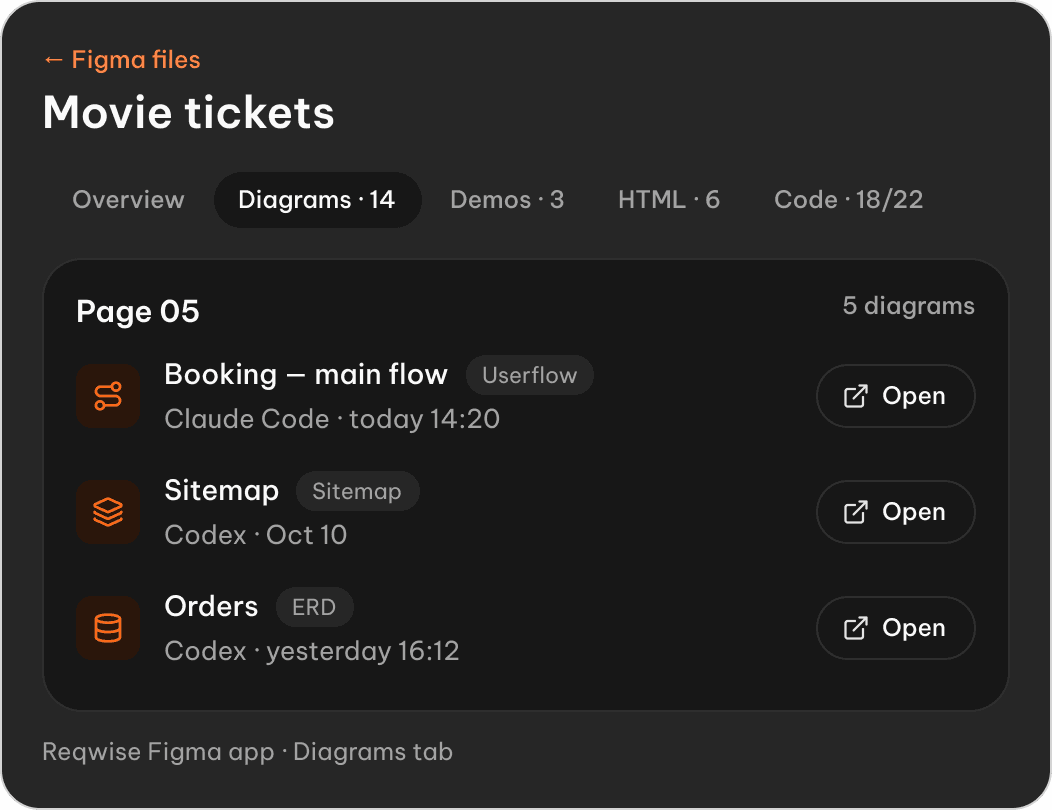Viewport: 1052px width, 810px height.
Task: Select the Diagrams · 14 tab
Action: click(x=317, y=200)
